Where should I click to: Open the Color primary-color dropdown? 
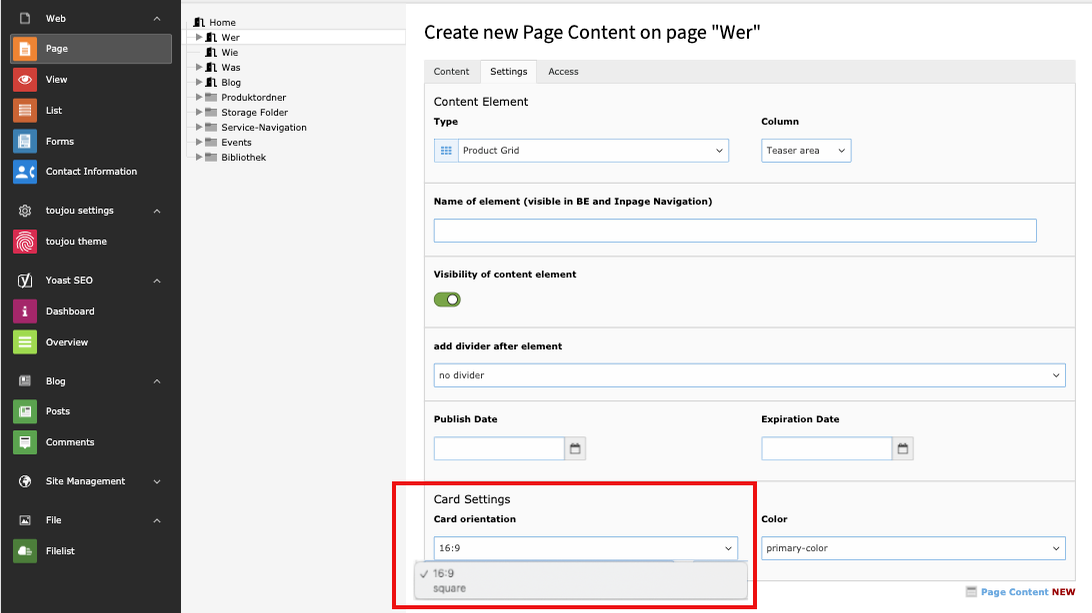[912, 548]
